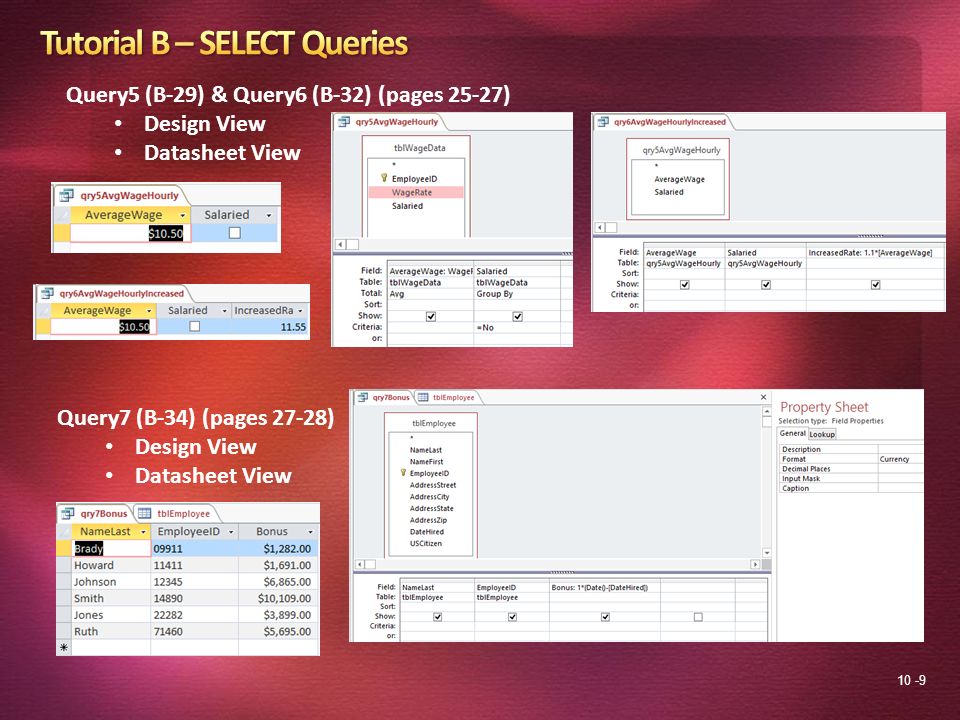Select the qry5AvgWageHourly design view tab
The width and height of the screenshot is (960, 720).
click(x=390, y=122)
